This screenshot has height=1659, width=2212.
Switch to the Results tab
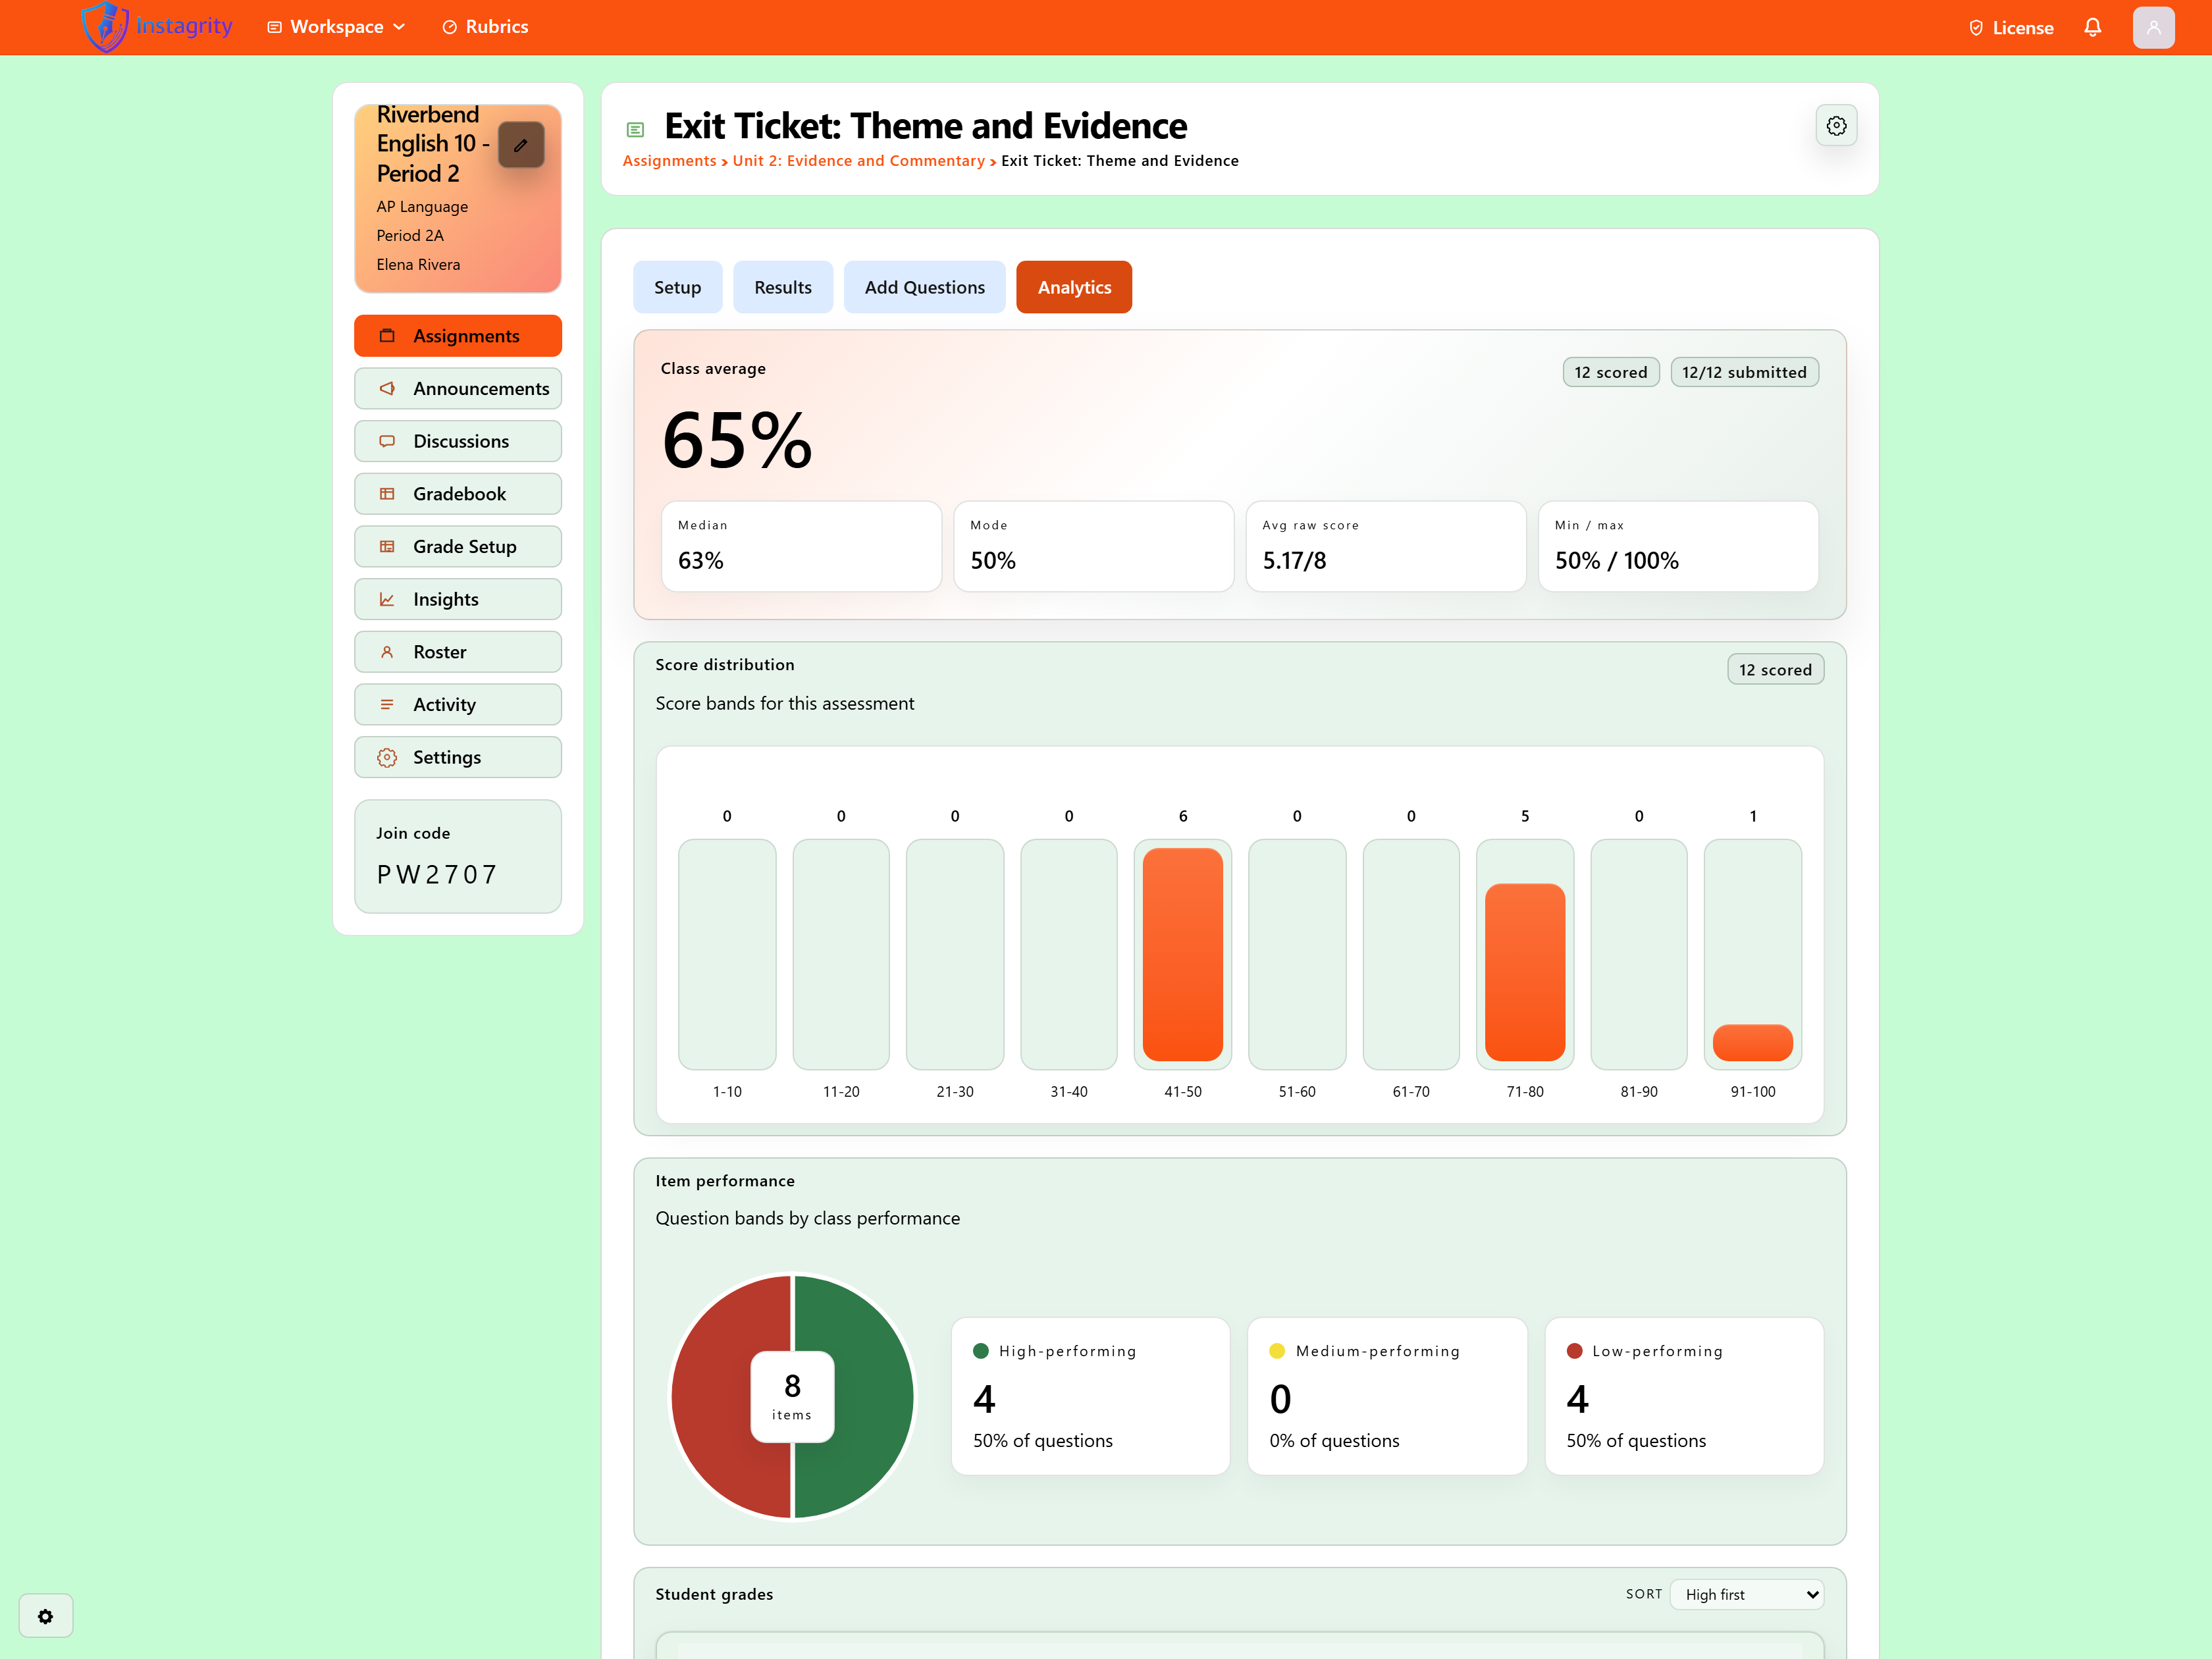coord(783,287)
